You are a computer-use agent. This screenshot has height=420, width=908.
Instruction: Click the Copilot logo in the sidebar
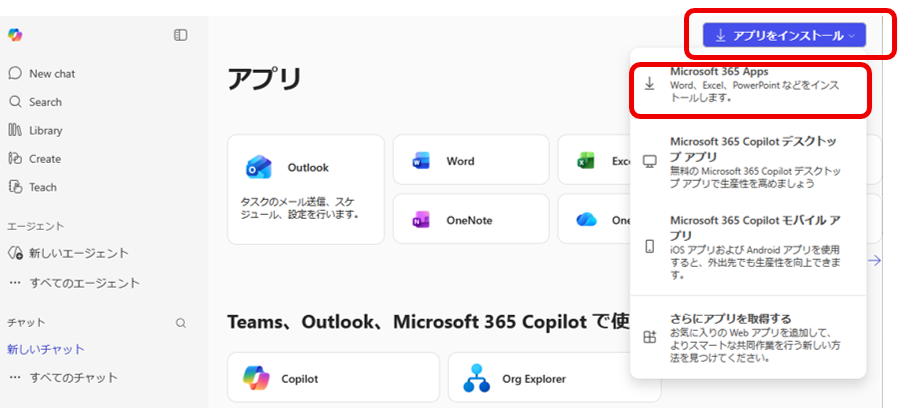15,35
